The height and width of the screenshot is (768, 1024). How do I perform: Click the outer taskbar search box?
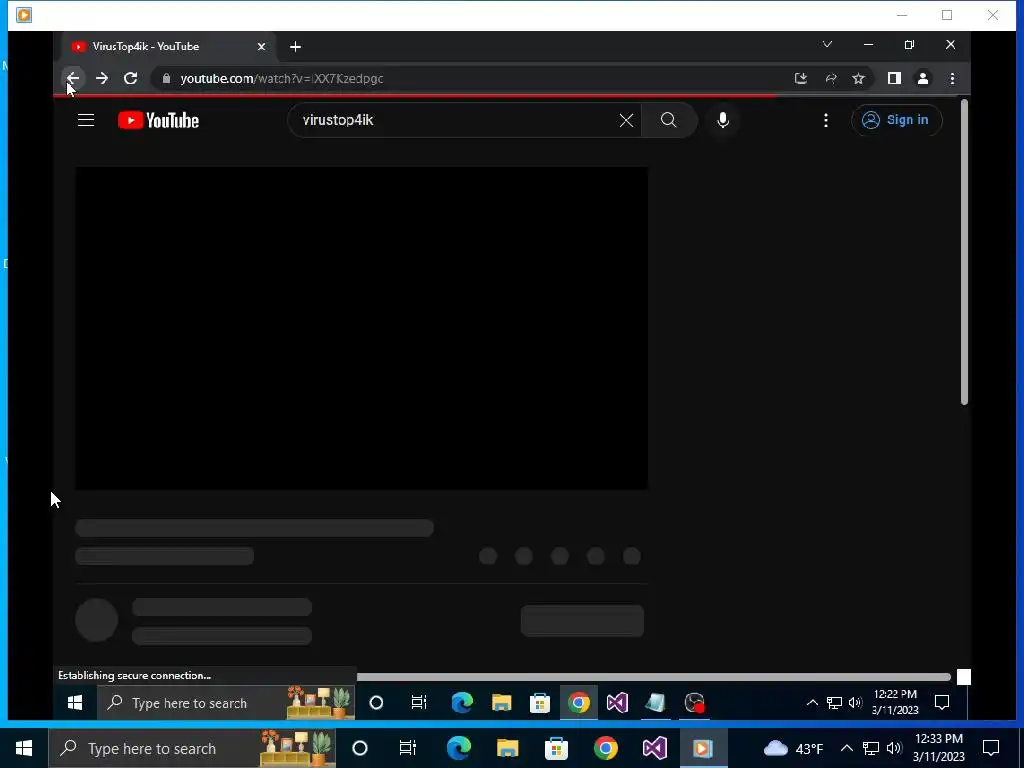coord(193,748)
